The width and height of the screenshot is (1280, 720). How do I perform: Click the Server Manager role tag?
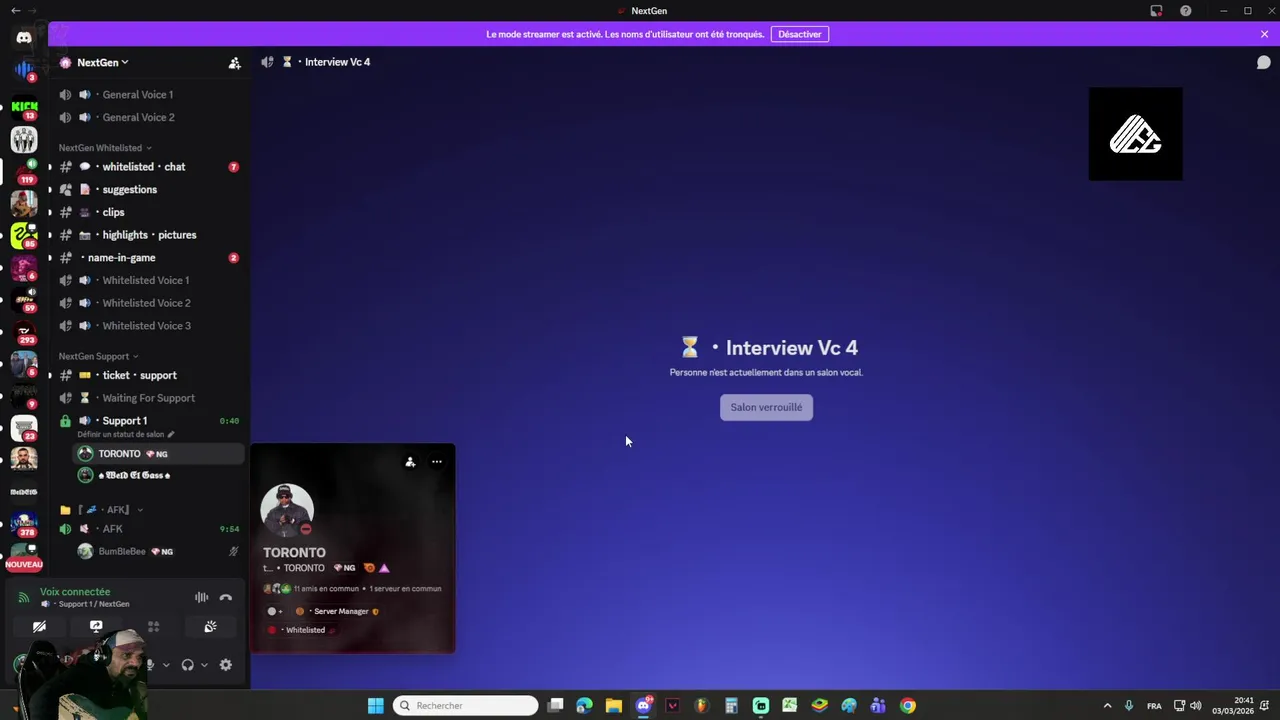[338, 611]
